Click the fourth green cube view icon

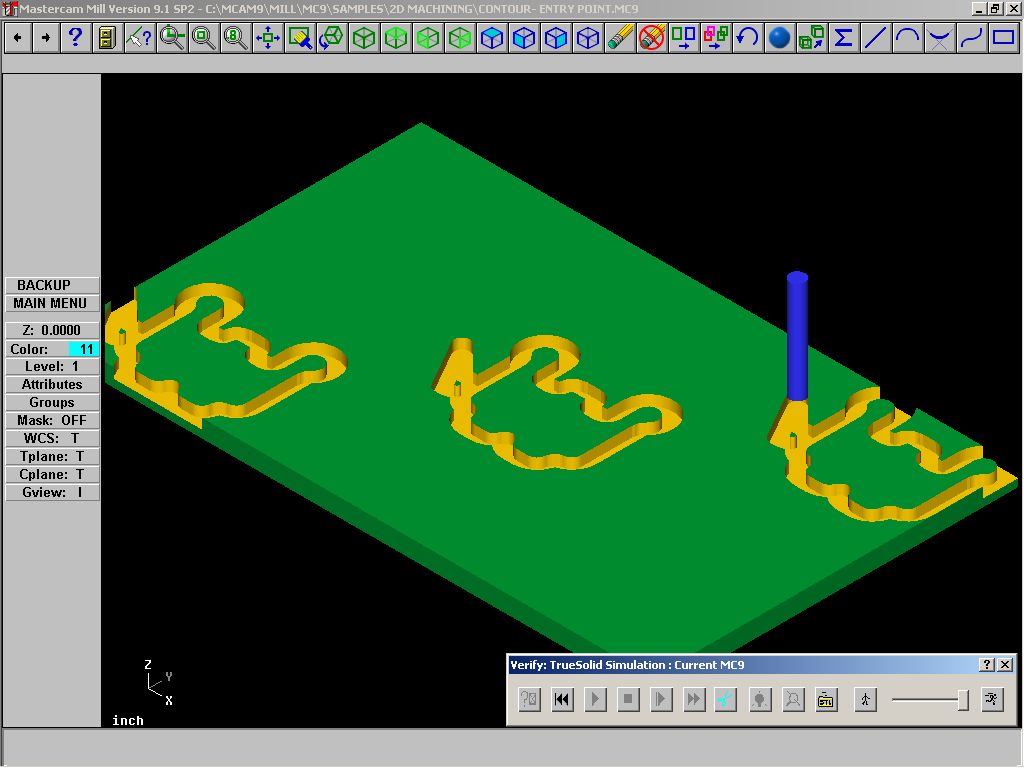[x=460, y=38]
